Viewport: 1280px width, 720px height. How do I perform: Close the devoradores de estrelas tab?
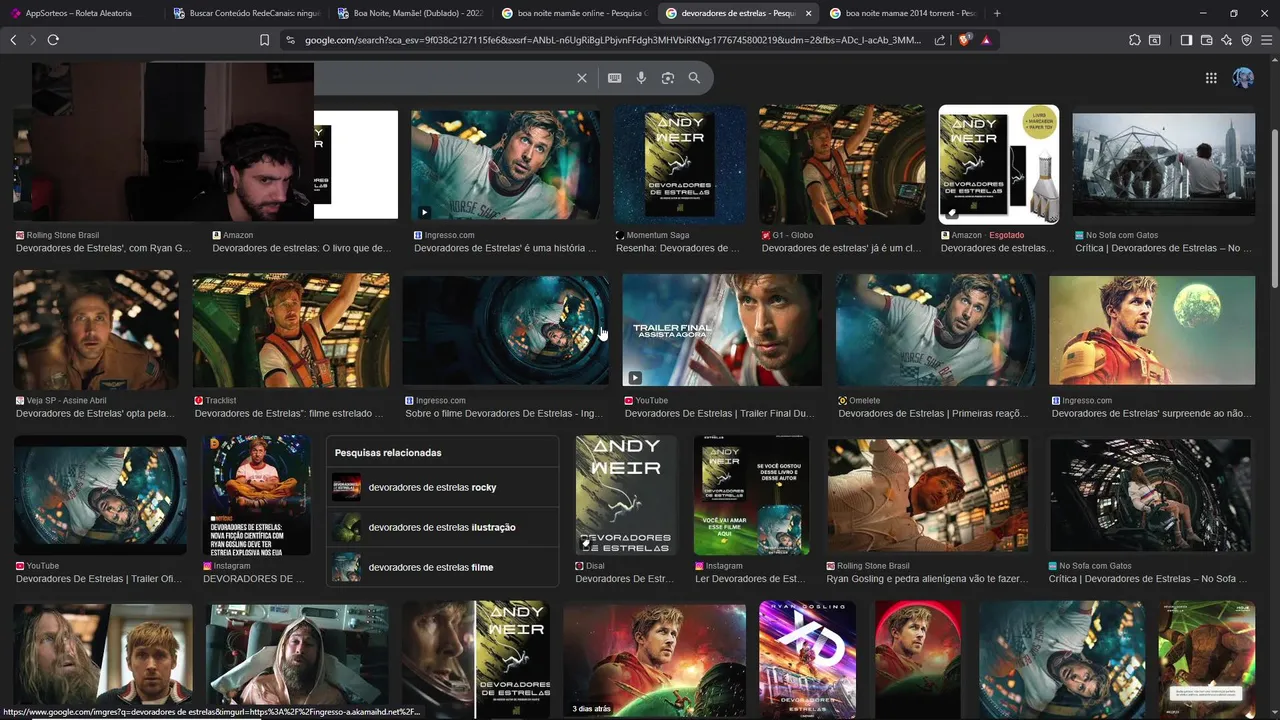click(x=808, y=13)
